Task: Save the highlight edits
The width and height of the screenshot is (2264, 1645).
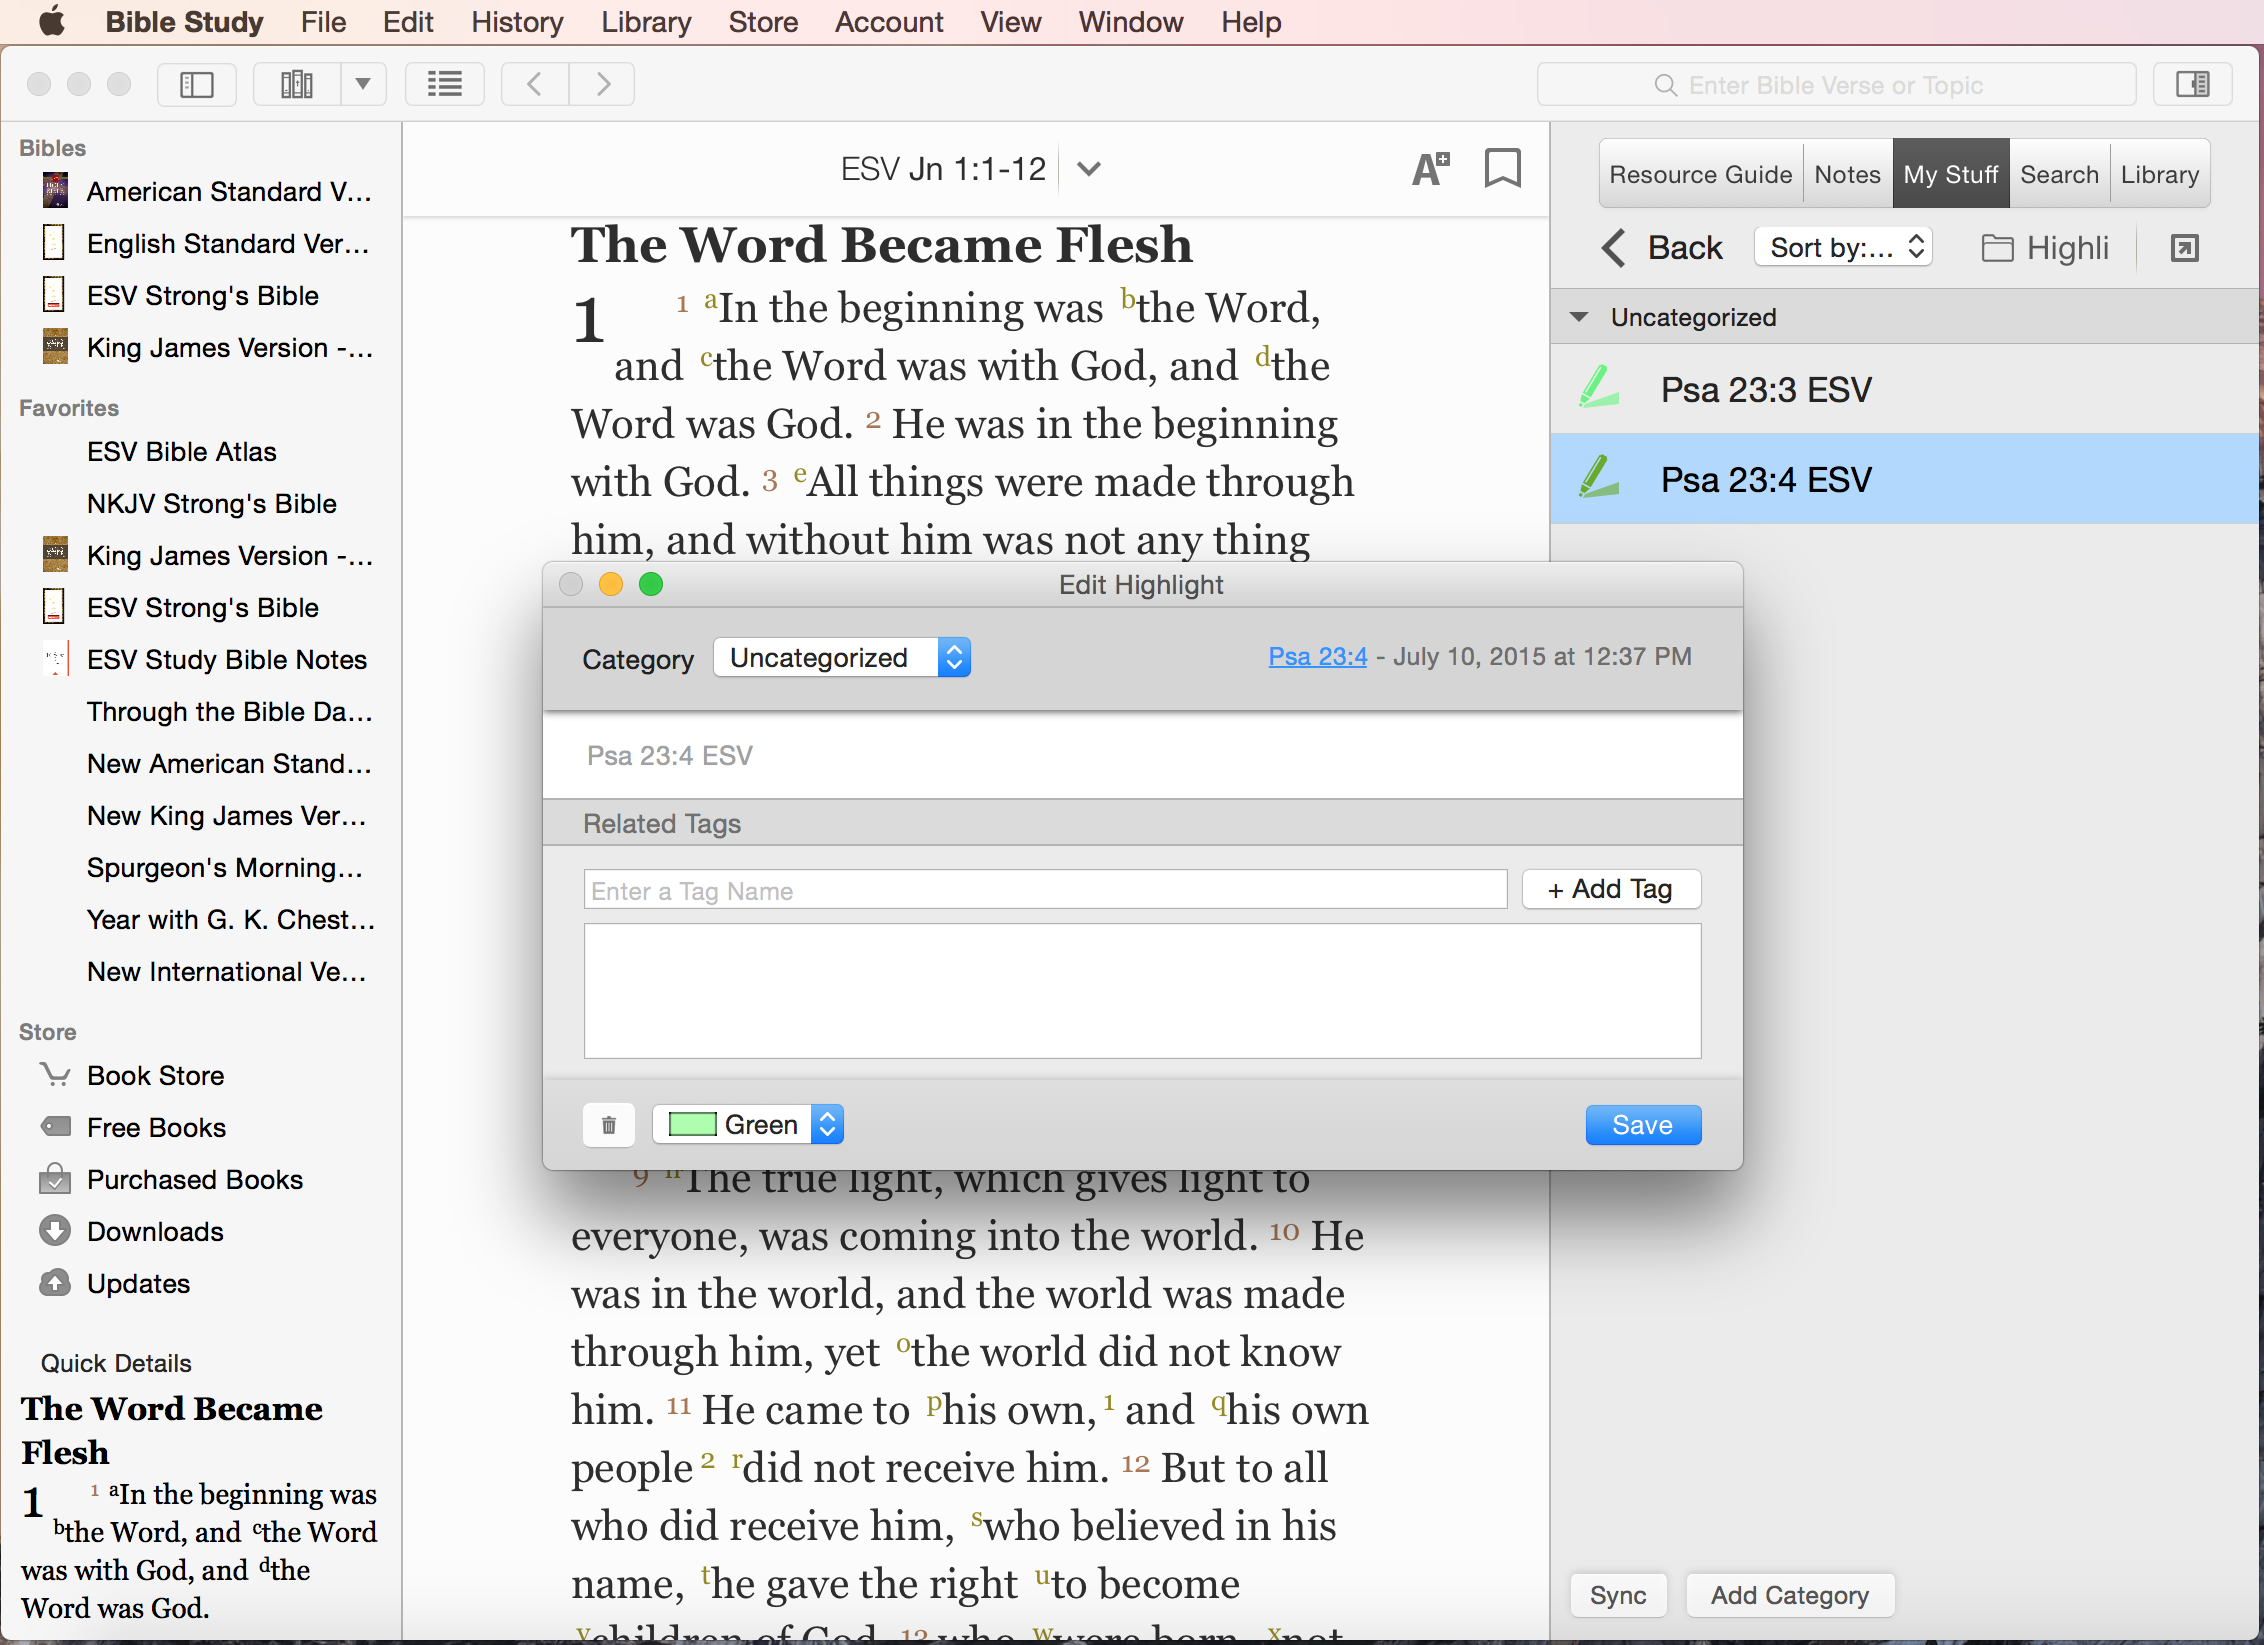Action: pos(1643,1125)
